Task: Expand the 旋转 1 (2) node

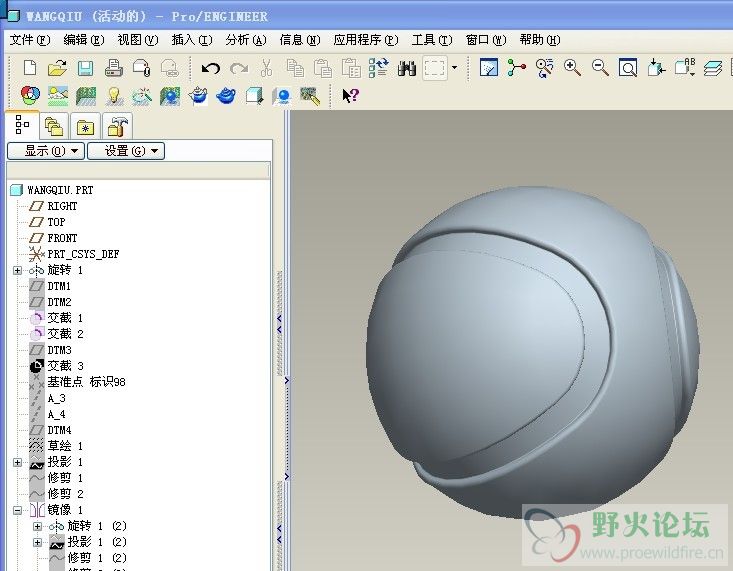Action: pos(37,526)
